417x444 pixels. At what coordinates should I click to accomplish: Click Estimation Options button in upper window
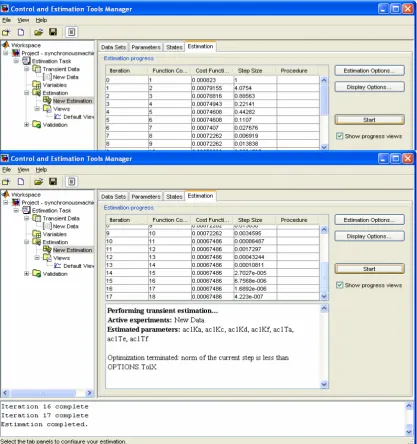(x=369, y=71)
